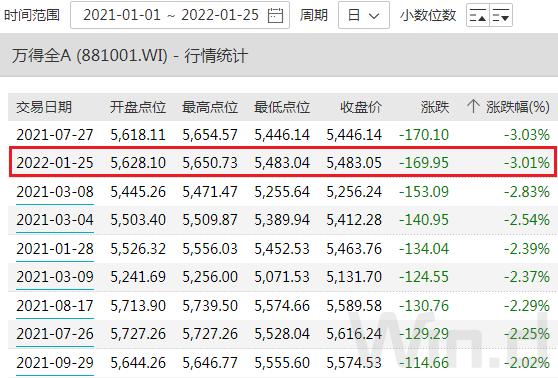The width and height of the screenshot is (558, 378).
Task: Select the date cell 2021-07-27
Action: pos(55,135)
